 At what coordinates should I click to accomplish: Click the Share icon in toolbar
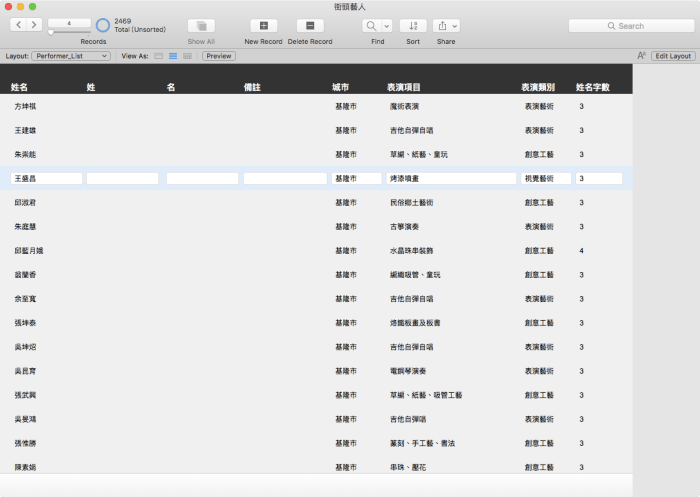pyautogui.click(x=441, y=26)
